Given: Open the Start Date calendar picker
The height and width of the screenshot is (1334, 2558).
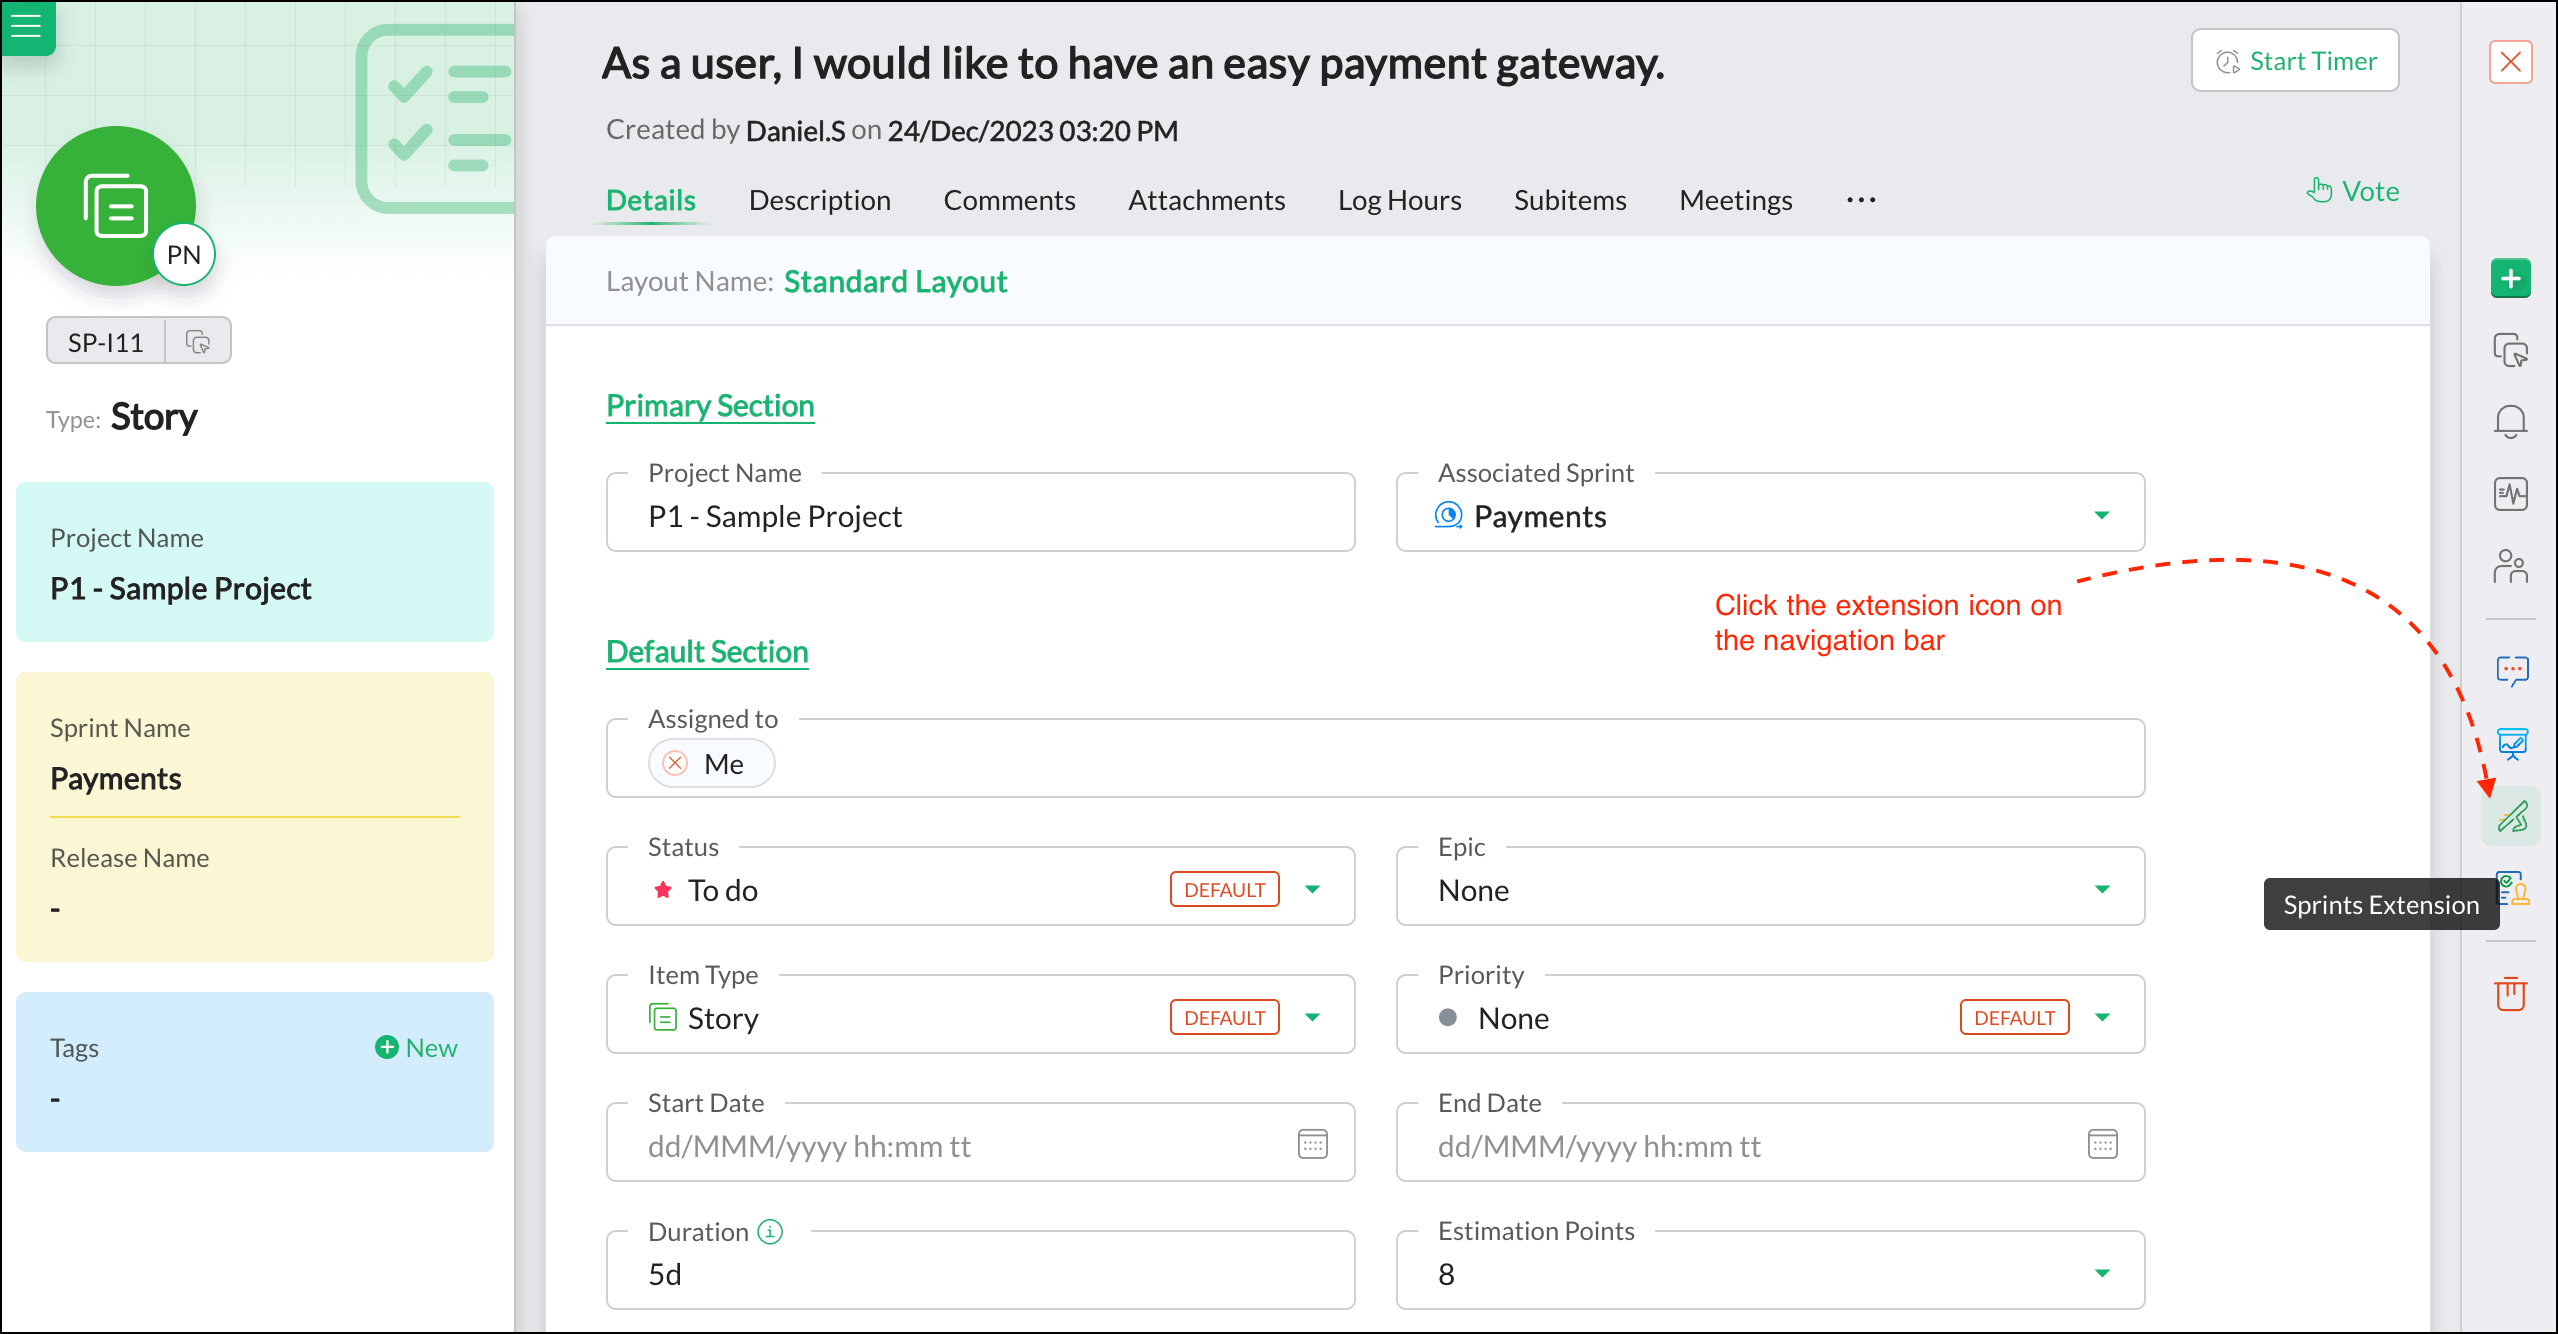Looking at the screenshot, I should coord(1312,1143).
